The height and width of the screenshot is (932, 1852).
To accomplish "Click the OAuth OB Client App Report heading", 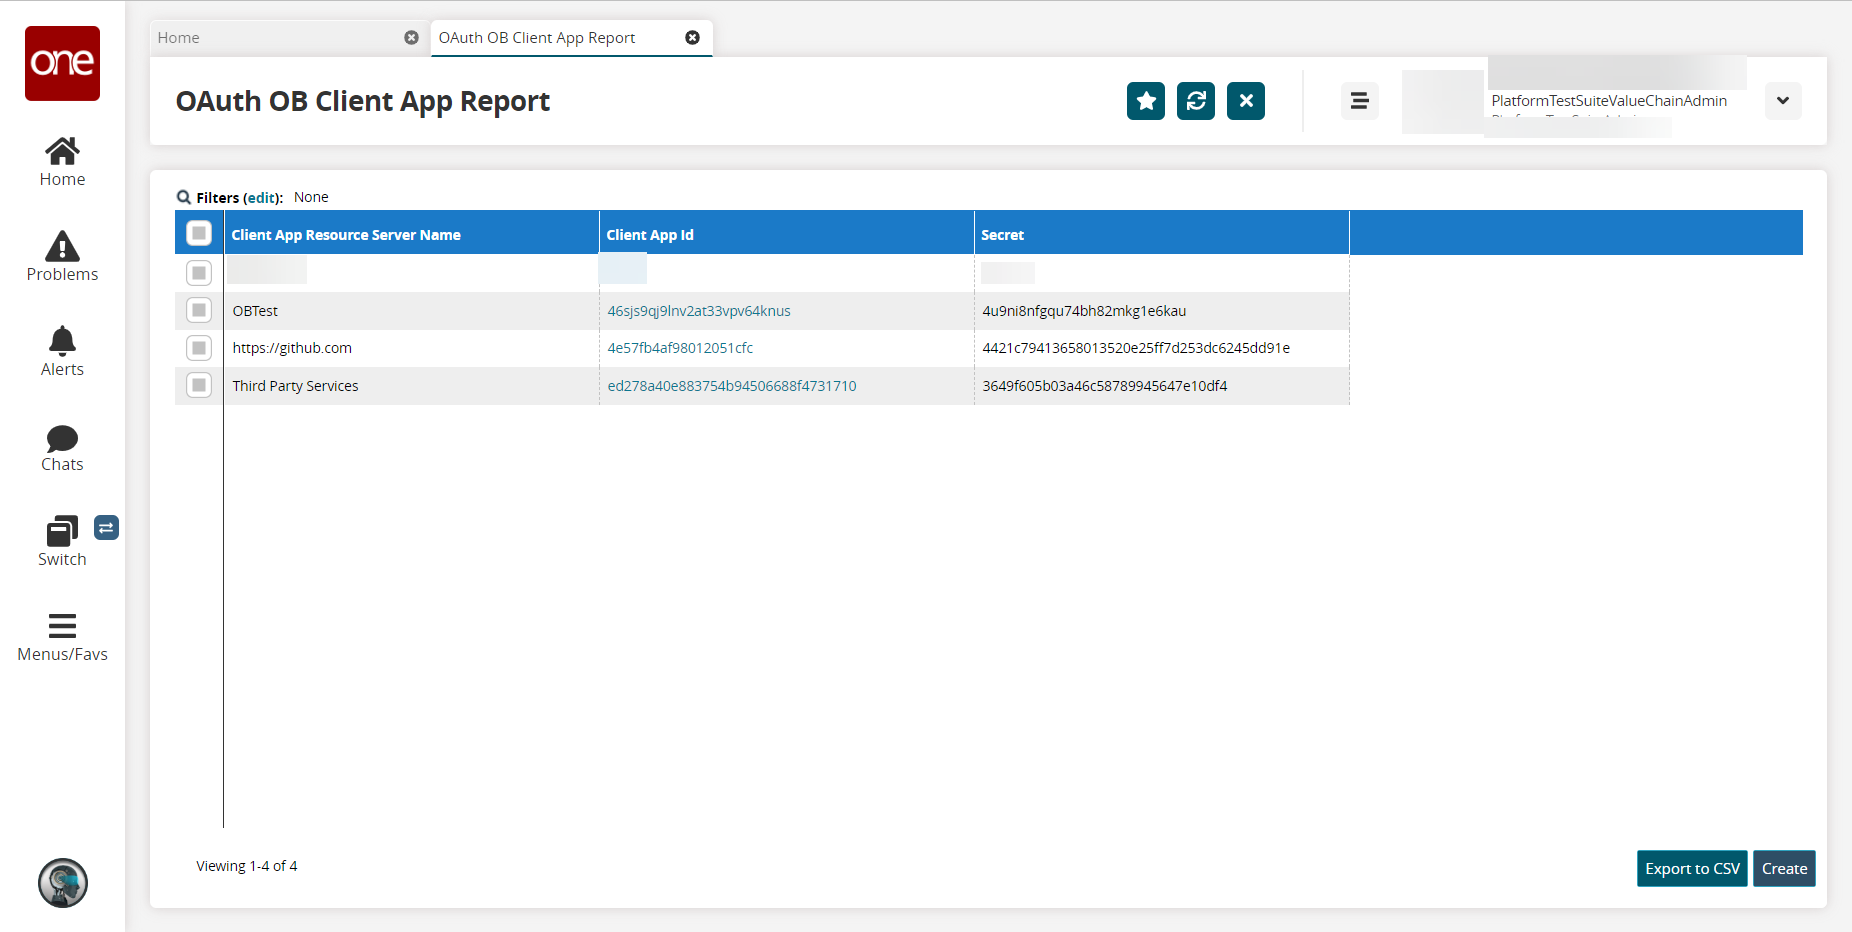I will [x=363, y=101].
